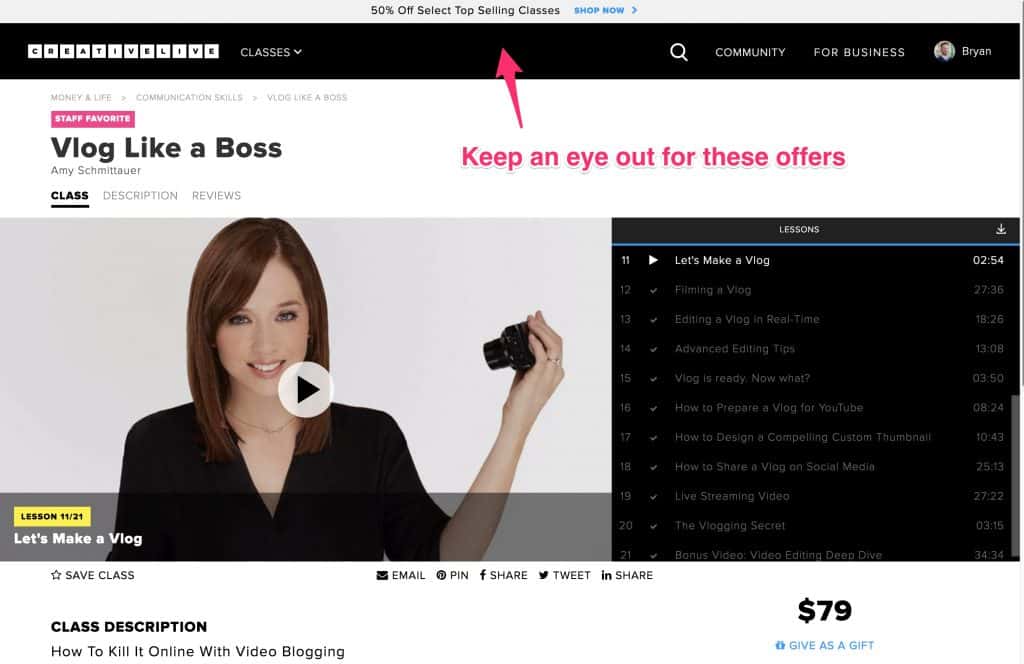Share on Facebook using Share icon
The image size is (1024, 664).
click(483, 575)
